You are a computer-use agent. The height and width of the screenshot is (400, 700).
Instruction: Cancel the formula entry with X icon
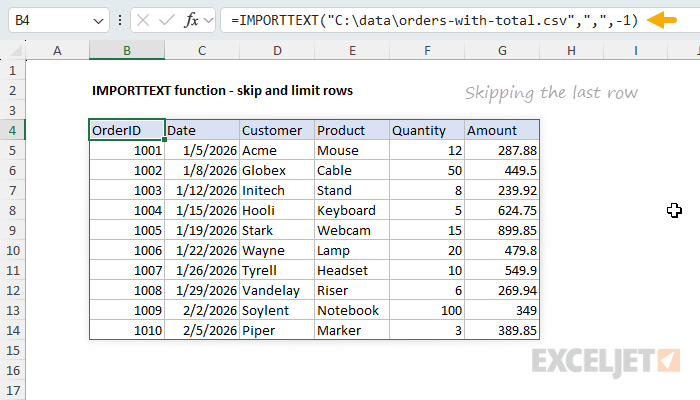[143, 21]
